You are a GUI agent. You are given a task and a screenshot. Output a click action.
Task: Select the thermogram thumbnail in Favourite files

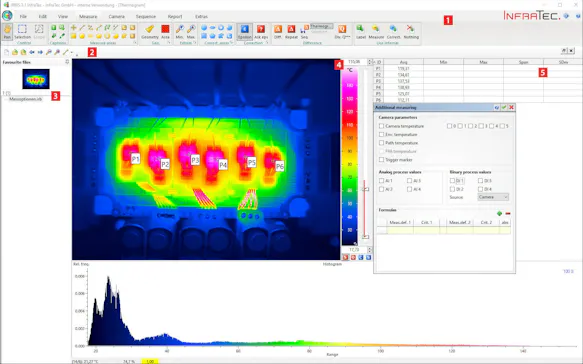coord(36,79)
